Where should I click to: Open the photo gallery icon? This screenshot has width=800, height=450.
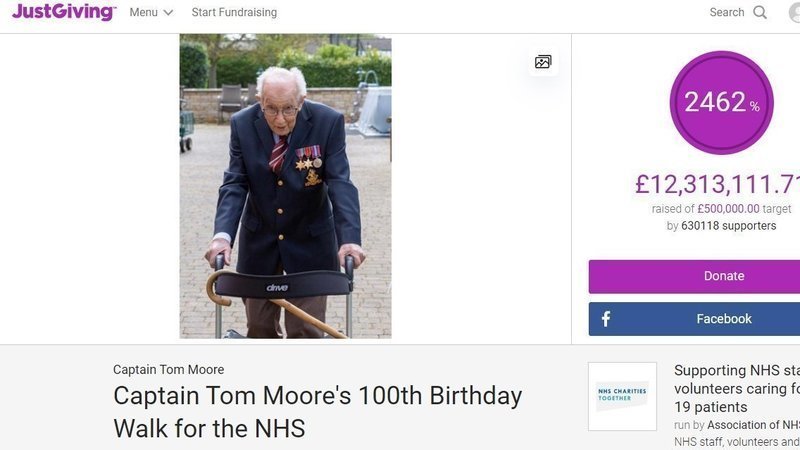(x=543, y=62)
